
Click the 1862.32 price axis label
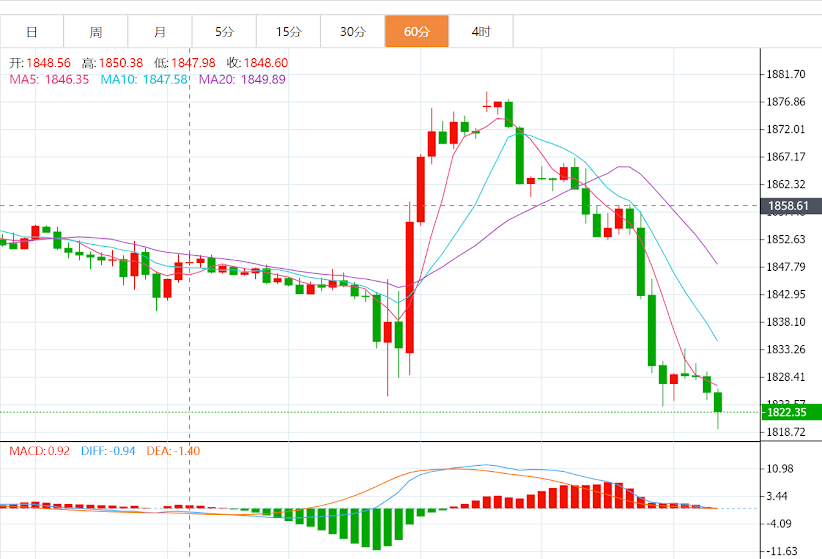(786, 185)
